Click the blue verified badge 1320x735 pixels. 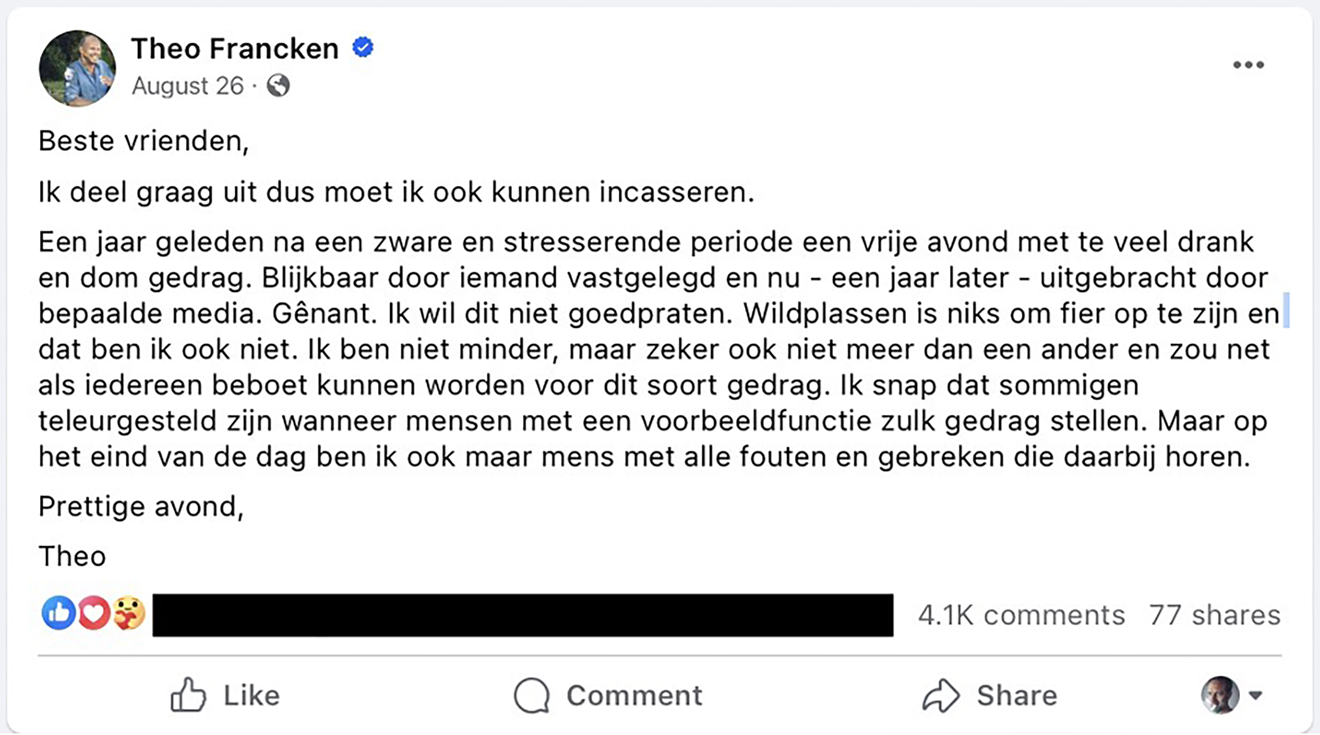[x=363, y=47]
